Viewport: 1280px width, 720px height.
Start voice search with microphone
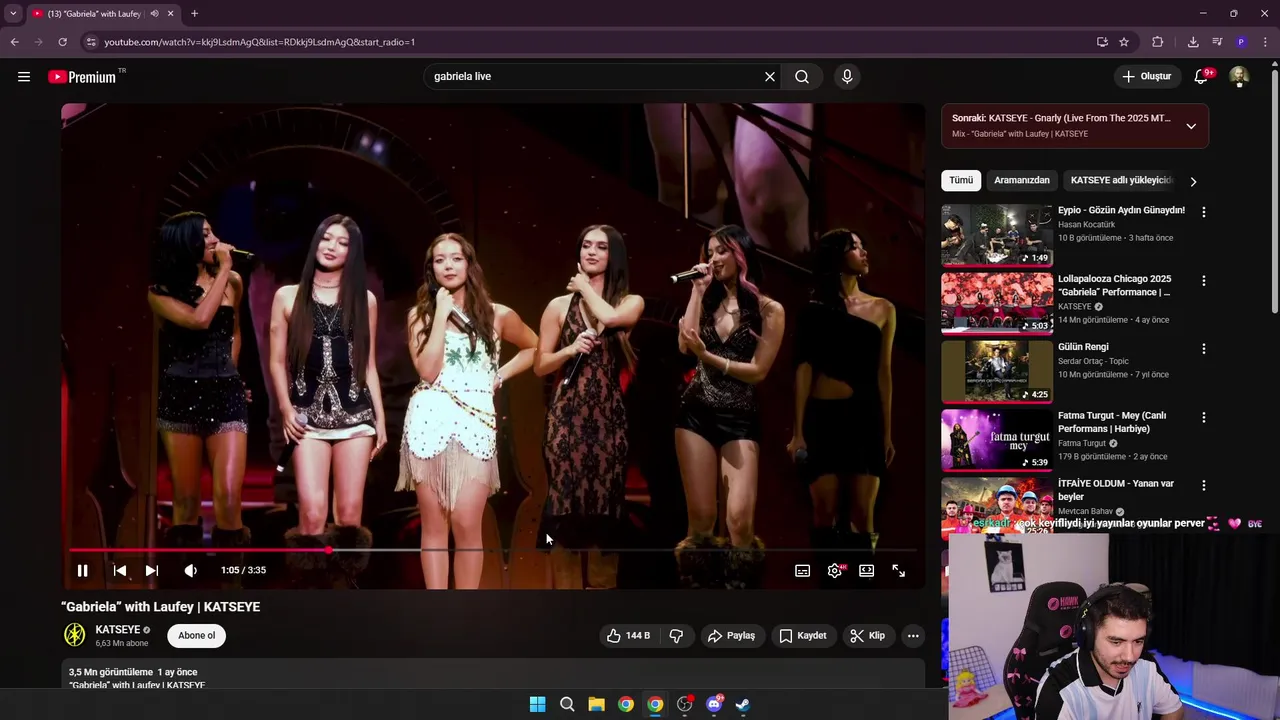coord(847,76)
